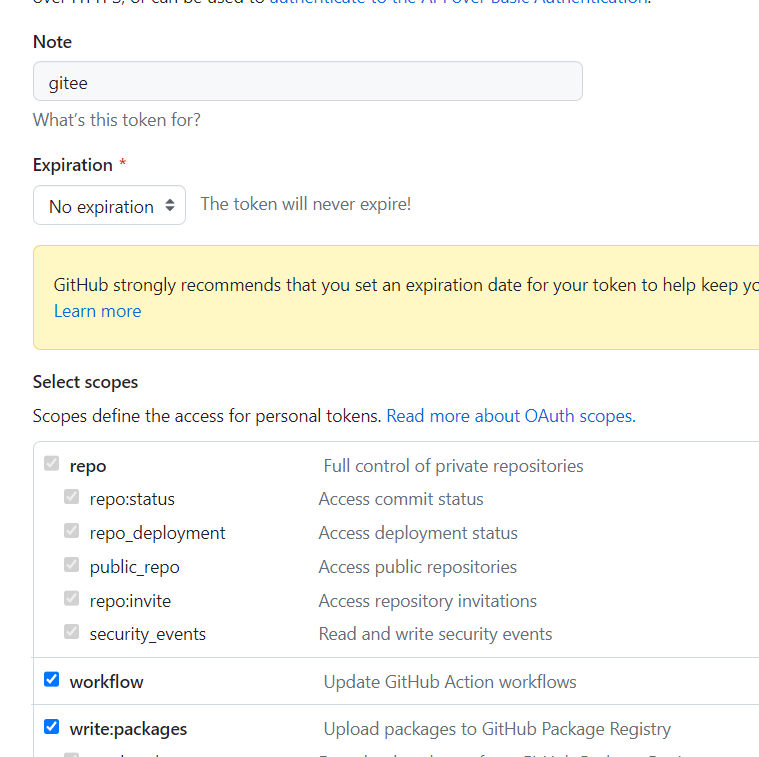
Task: Toggle the repo_deployment checkbox
Action: tap(72, 530)
